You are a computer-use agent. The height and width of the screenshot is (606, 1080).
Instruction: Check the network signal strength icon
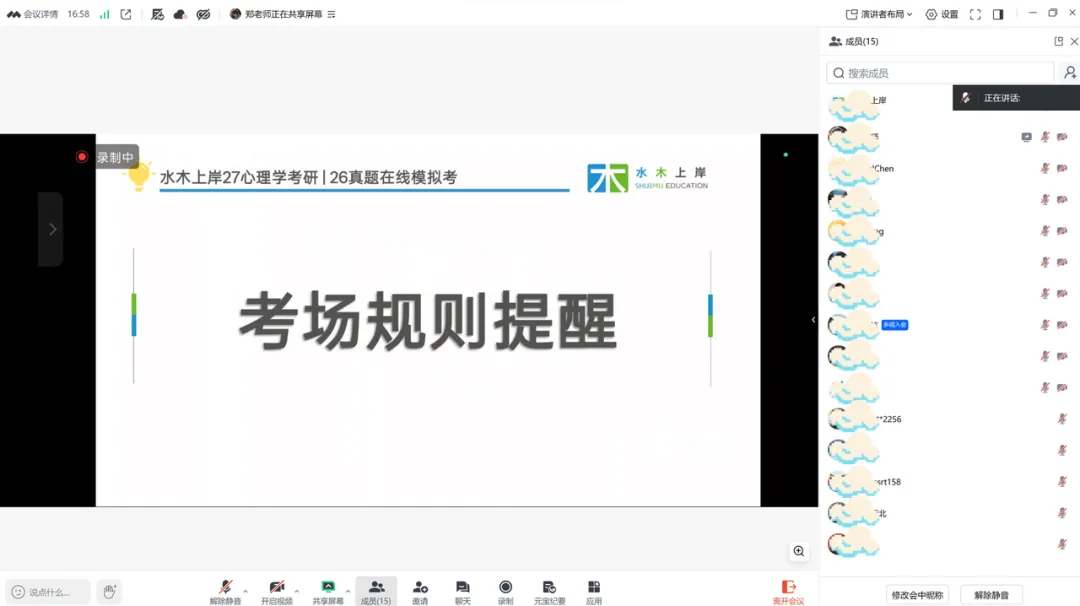tap(105, 14)
